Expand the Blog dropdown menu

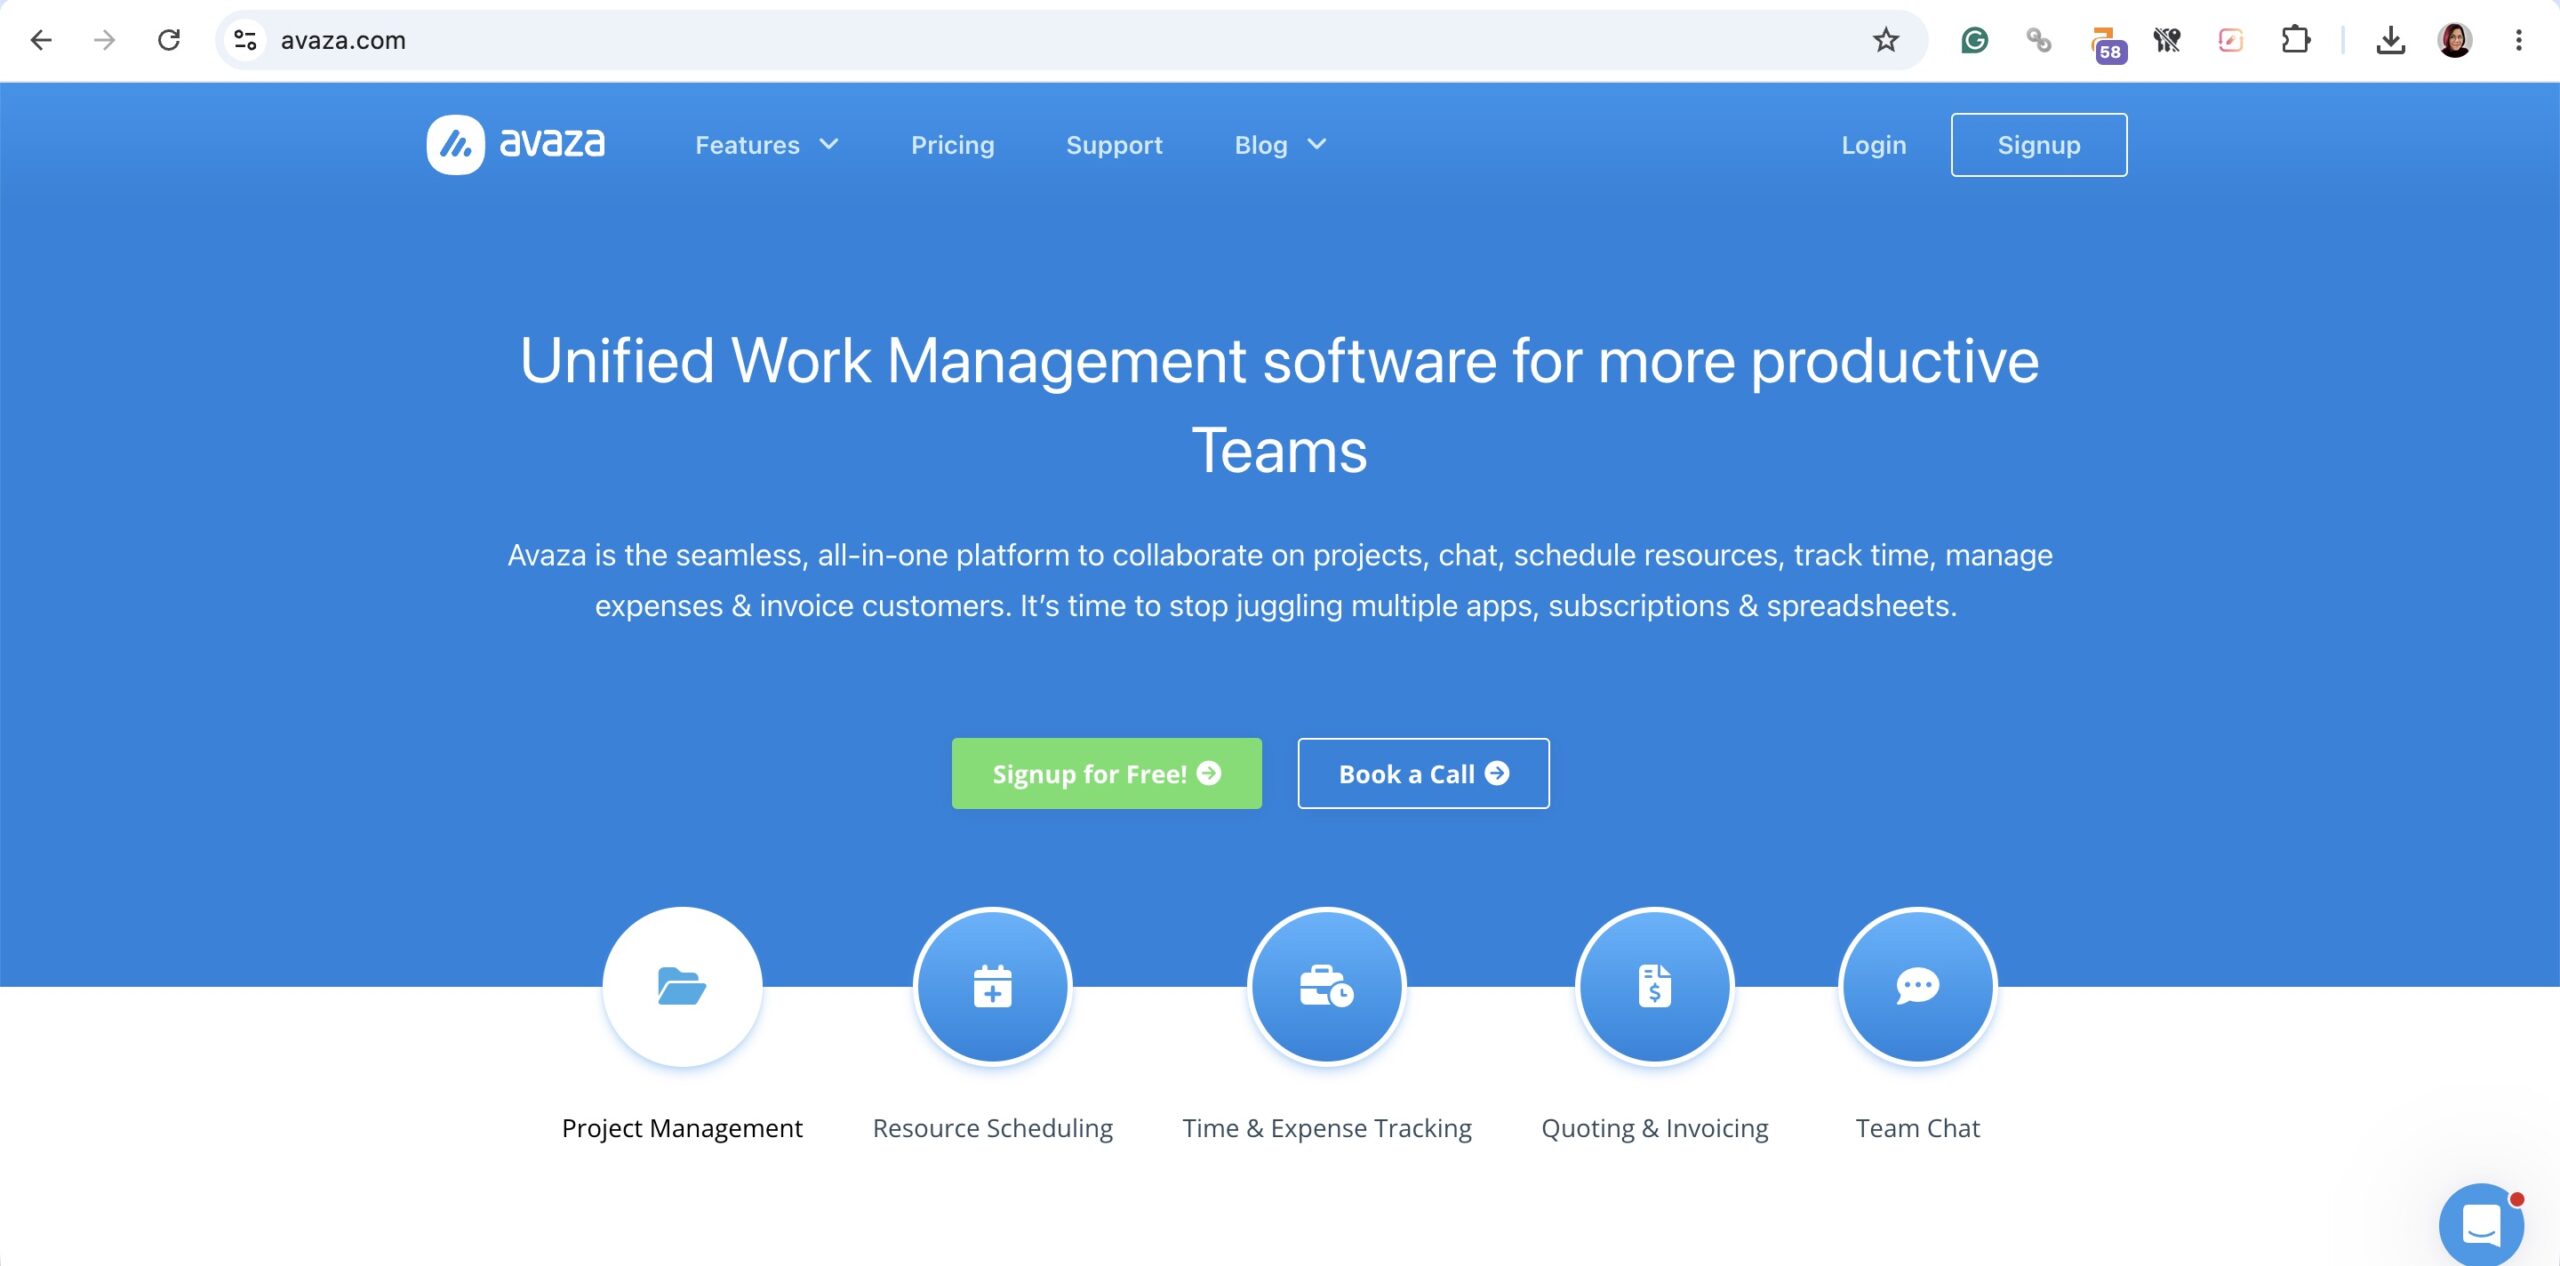[1281, 145]
